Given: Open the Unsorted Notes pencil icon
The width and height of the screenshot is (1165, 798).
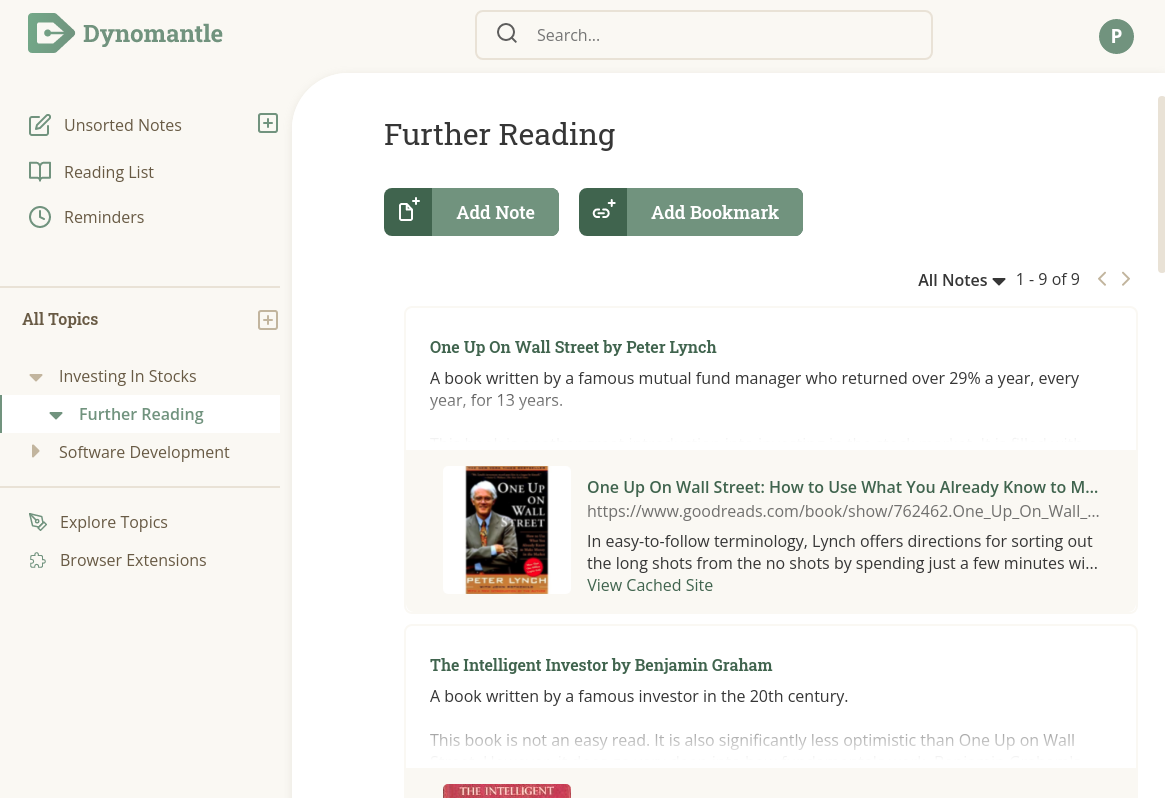Looking at the screenshot, I should 39,125.
